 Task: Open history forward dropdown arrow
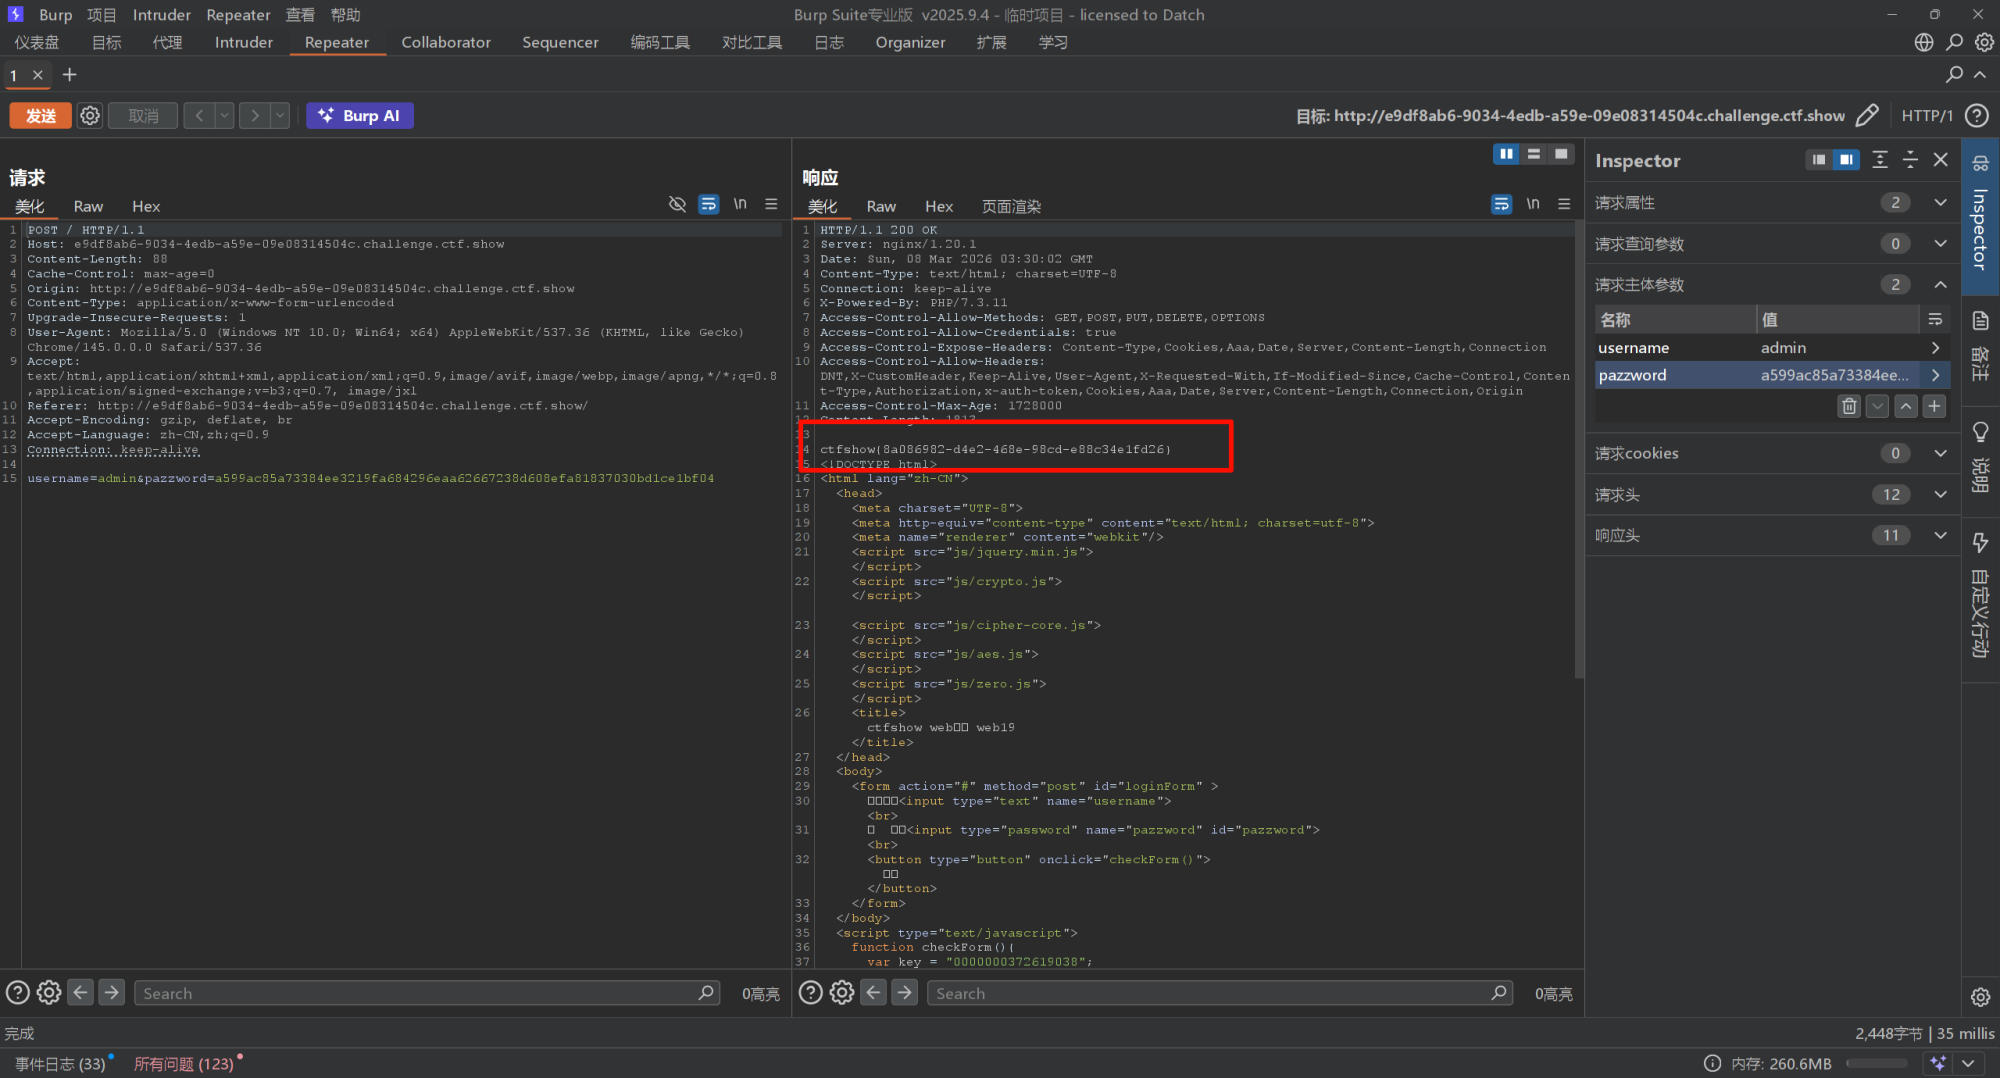pos(280,116)
